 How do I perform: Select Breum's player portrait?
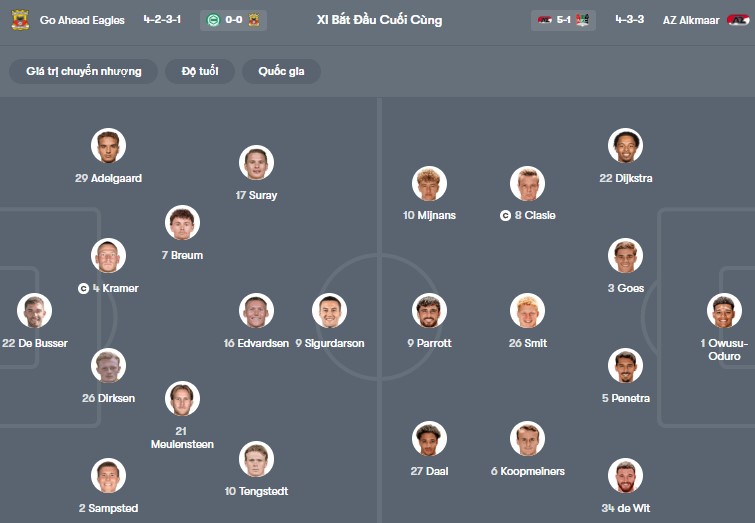coord(182,223)
